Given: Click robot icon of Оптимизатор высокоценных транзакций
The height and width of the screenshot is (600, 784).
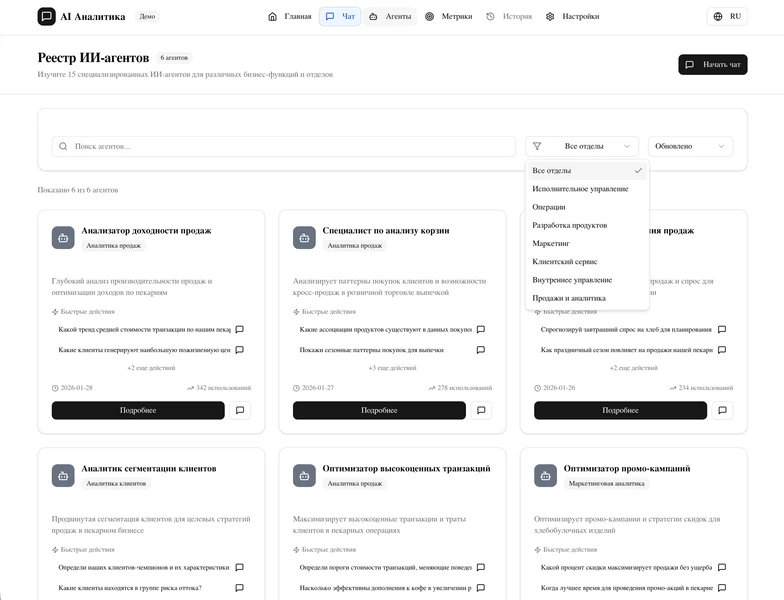Looking at the screenshot, I should (304, 476).
